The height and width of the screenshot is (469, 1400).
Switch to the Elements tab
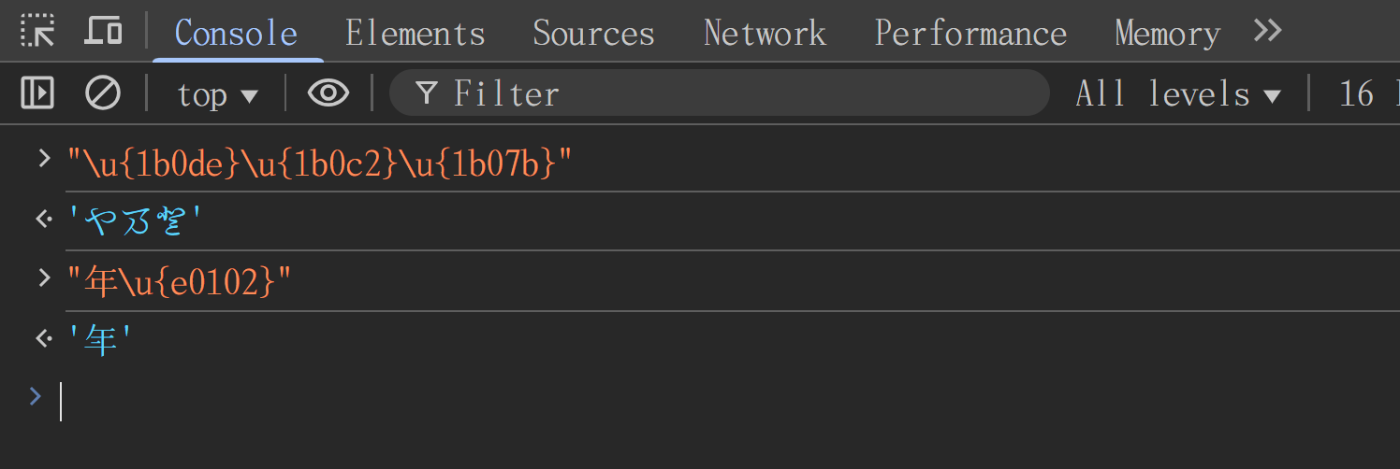click(x=415, y=33)
